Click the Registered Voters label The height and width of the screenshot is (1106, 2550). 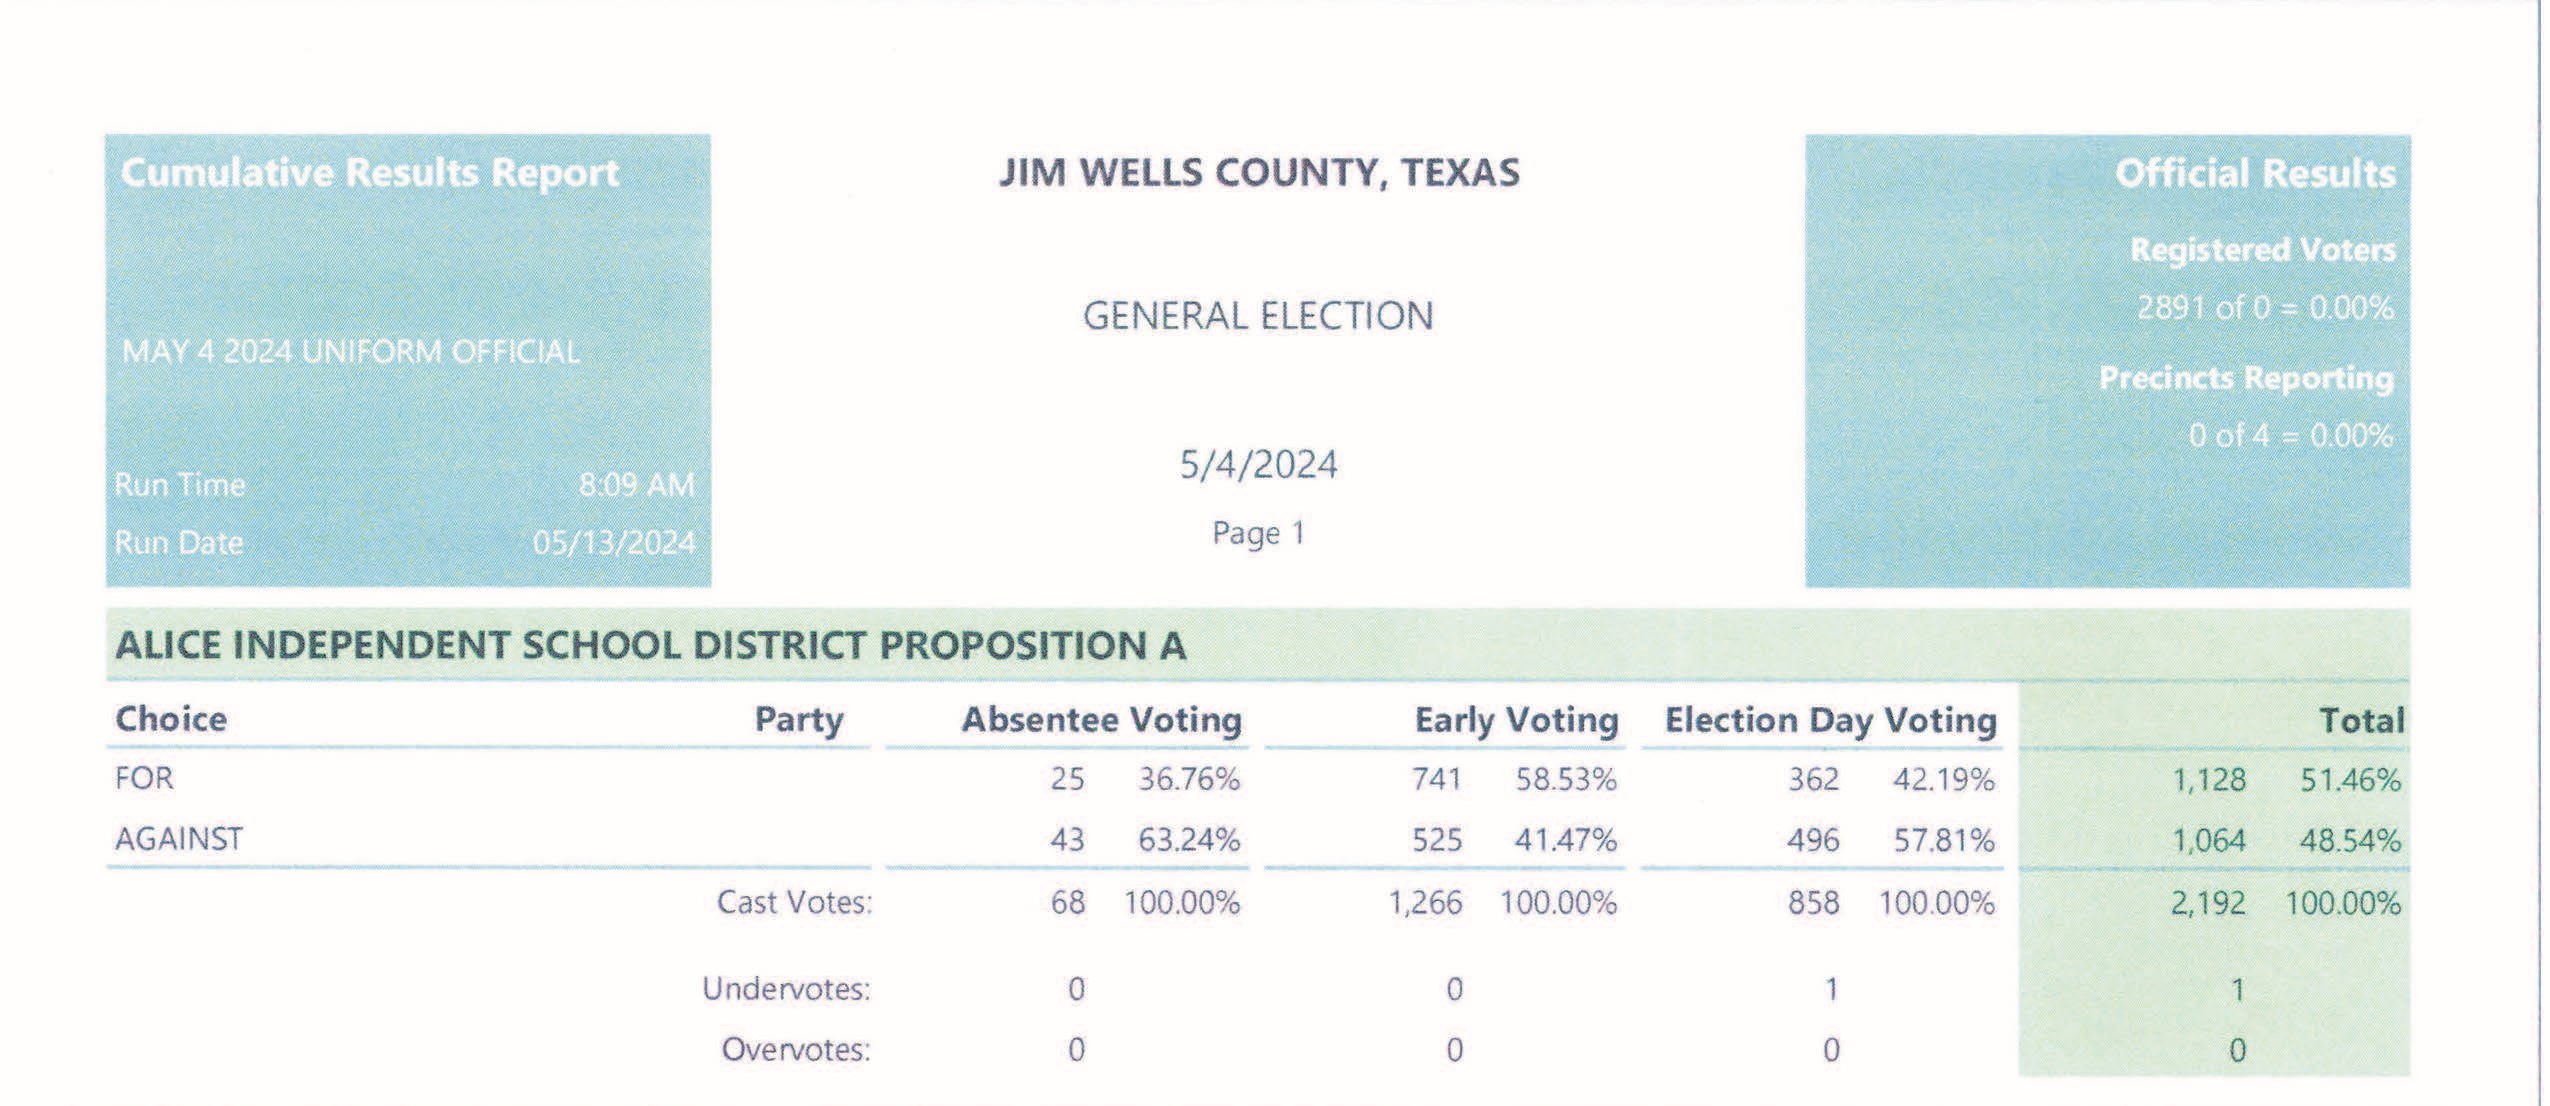pos(2262,249)
